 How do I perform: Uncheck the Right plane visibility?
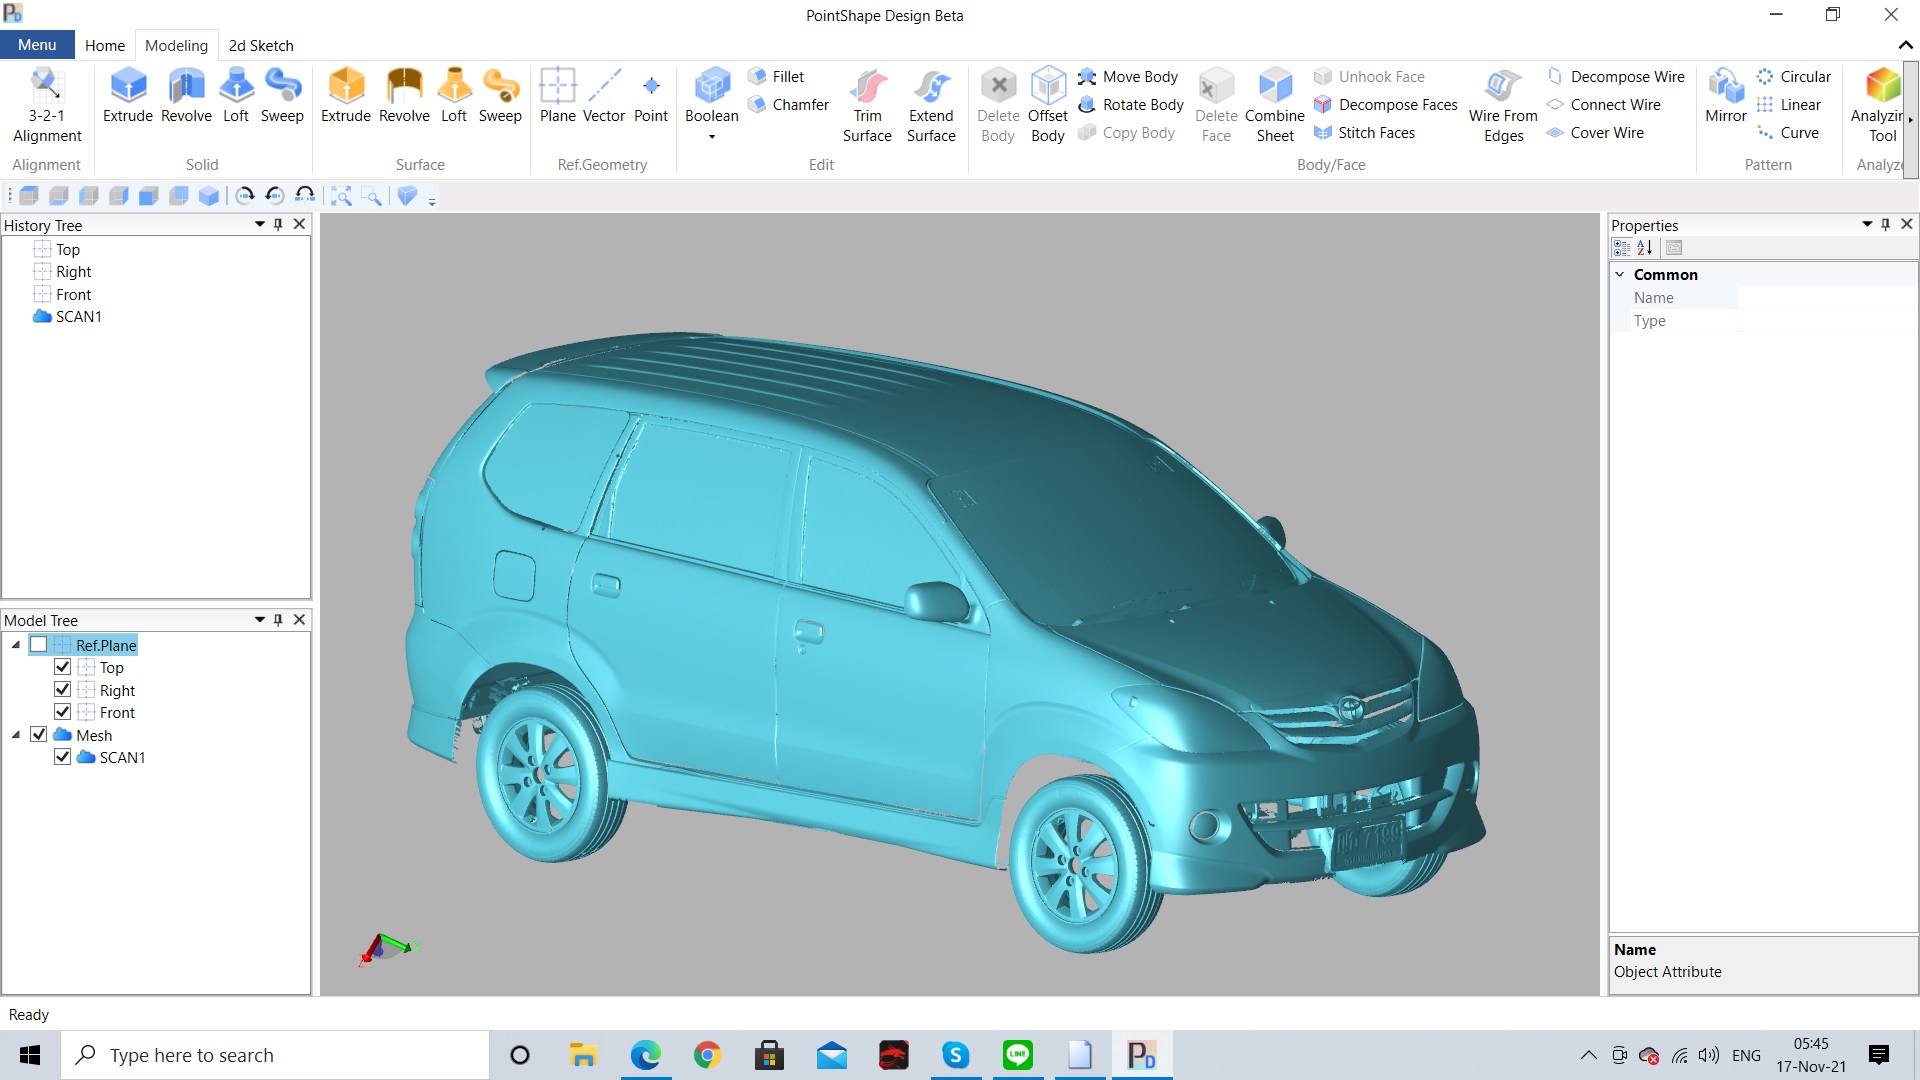click(x=62, y=689)
